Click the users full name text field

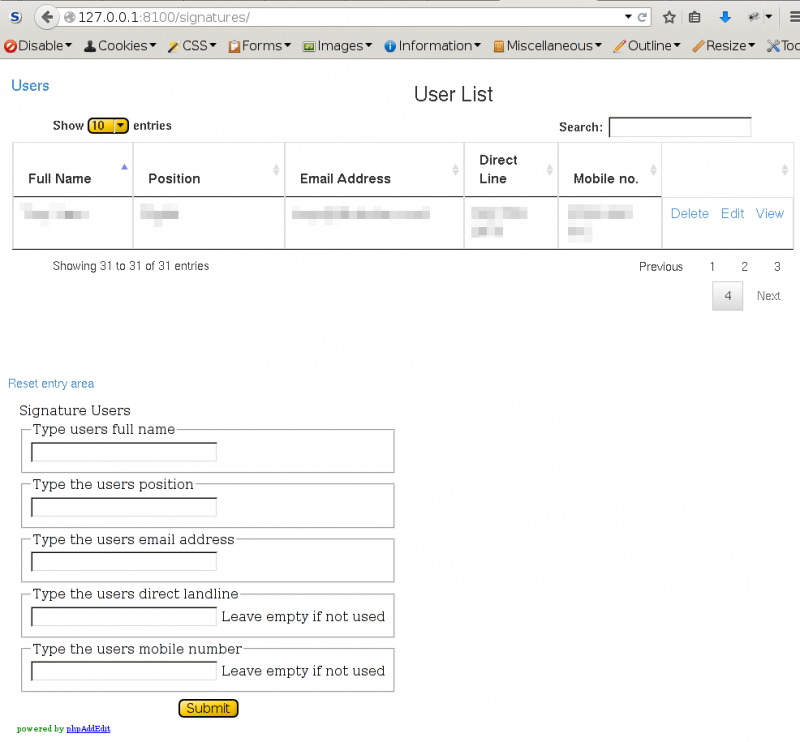[124, 452]
